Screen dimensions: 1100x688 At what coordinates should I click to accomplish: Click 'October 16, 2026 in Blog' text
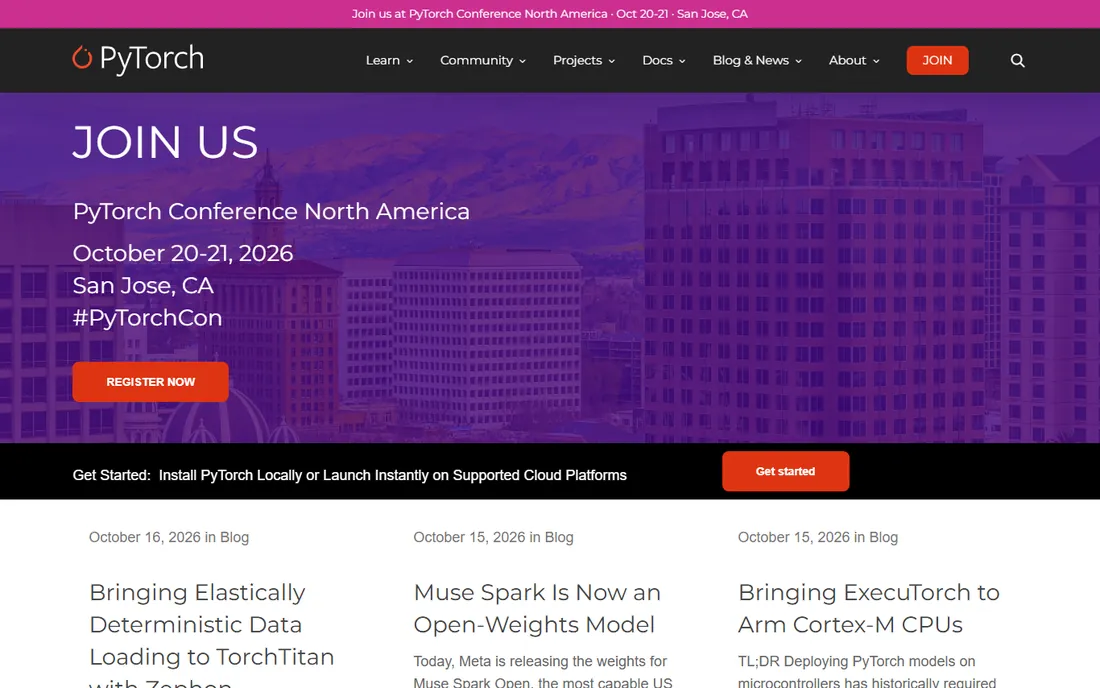pos(168,537)
